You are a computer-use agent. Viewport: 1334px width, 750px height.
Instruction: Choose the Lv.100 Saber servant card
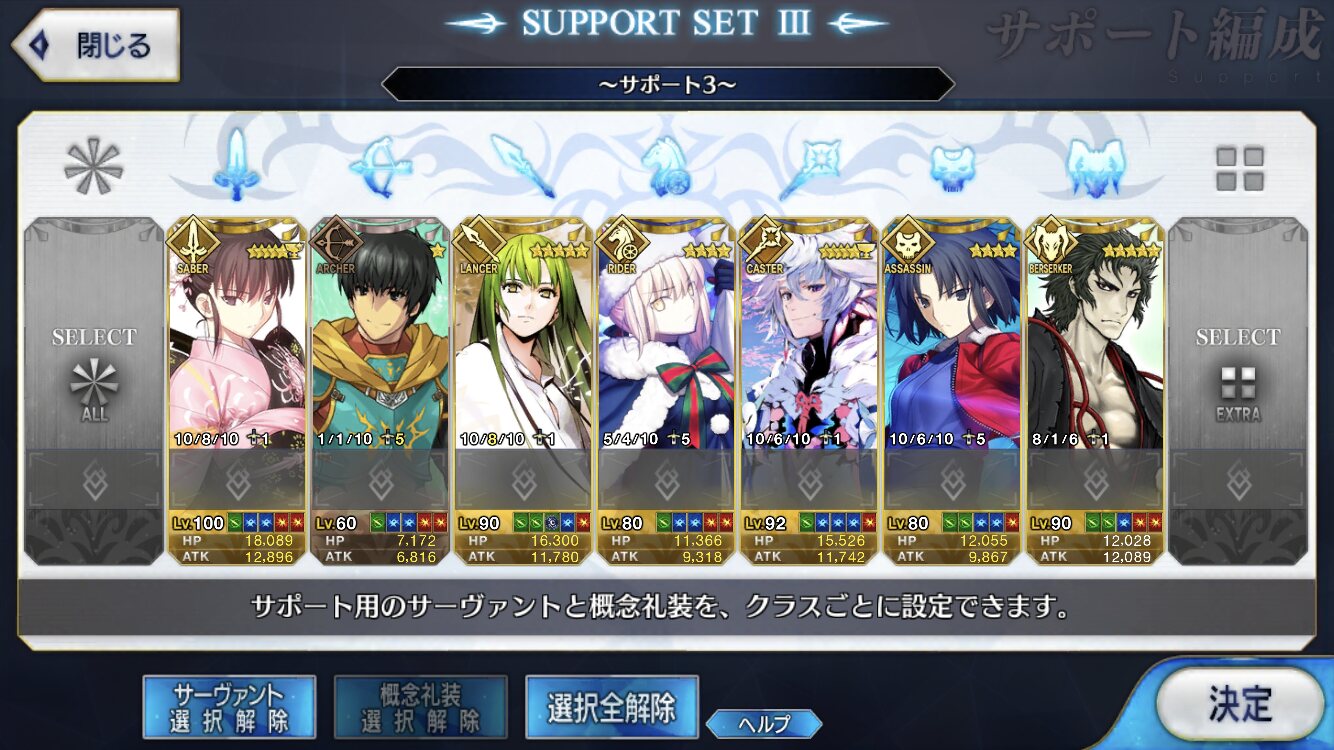tap(236, 391)
